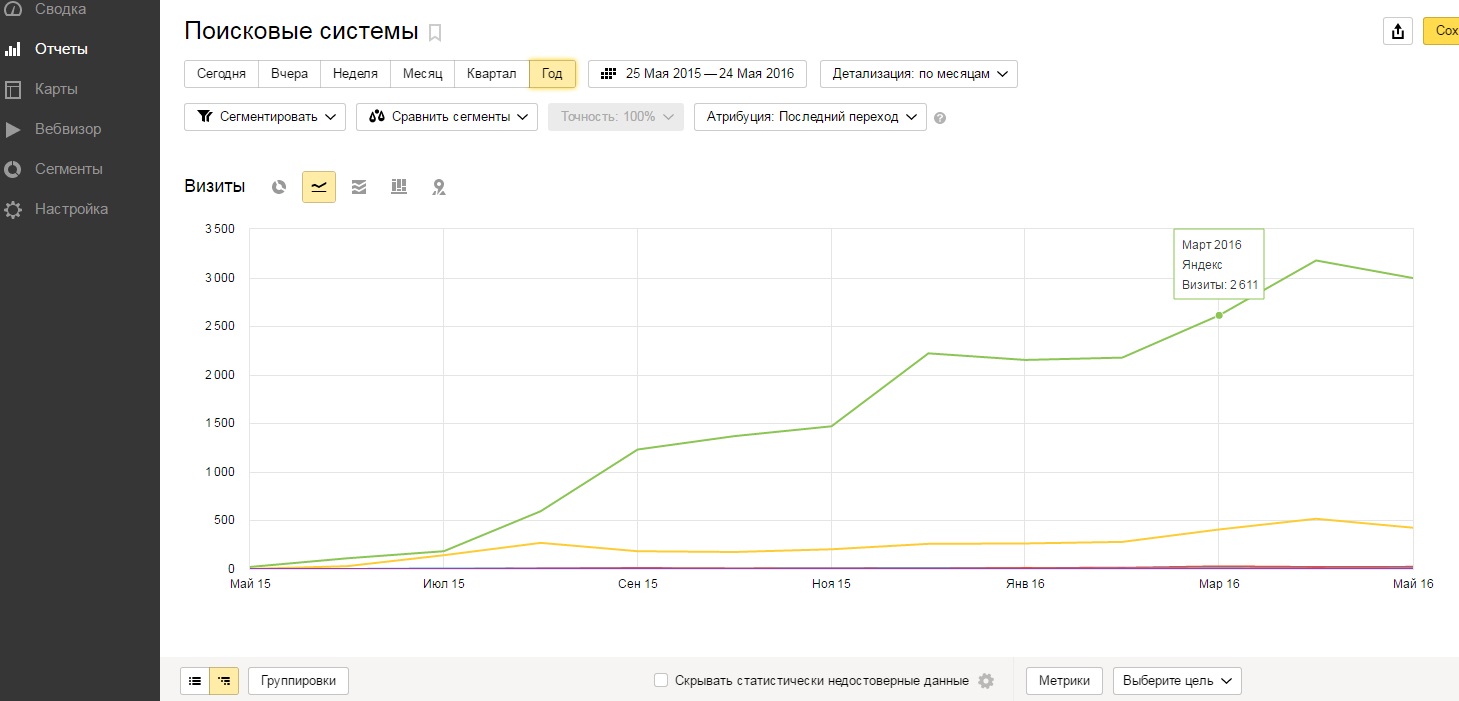Select the Квартал period tab

tap(491, 74)
